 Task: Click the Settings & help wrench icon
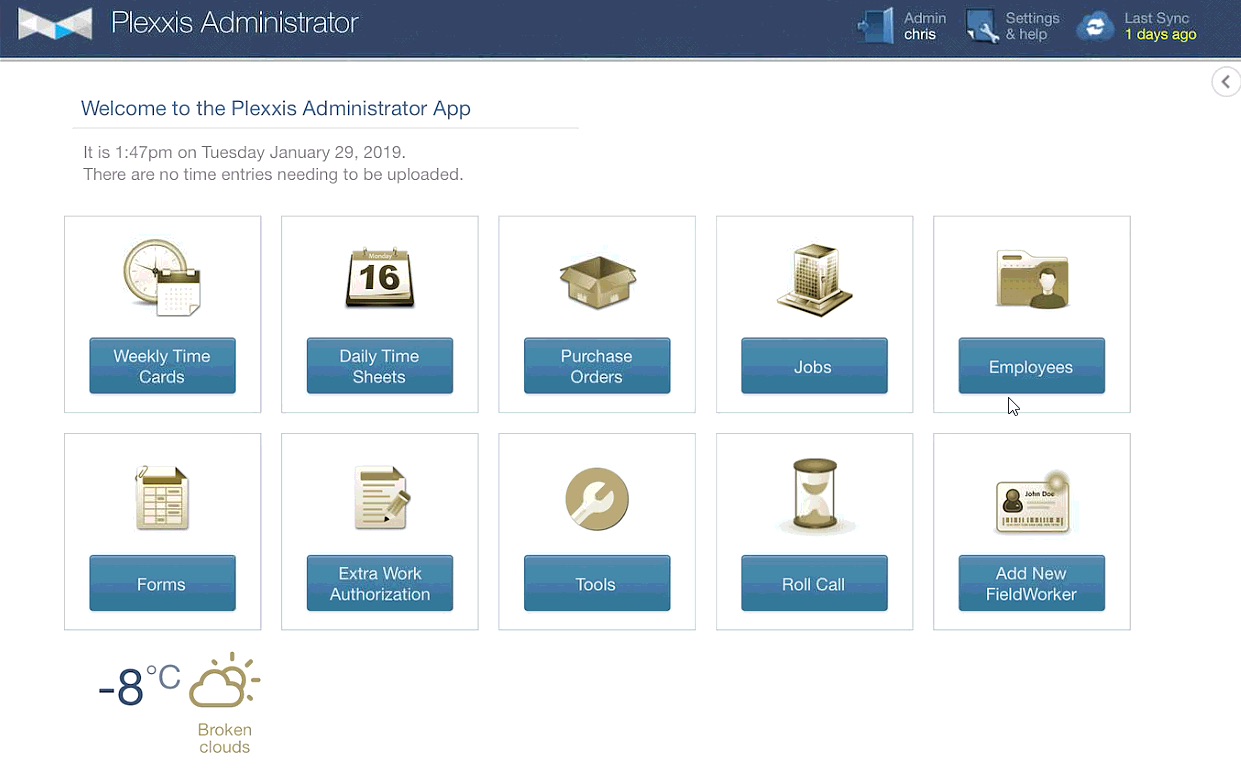tap(981, 27)
